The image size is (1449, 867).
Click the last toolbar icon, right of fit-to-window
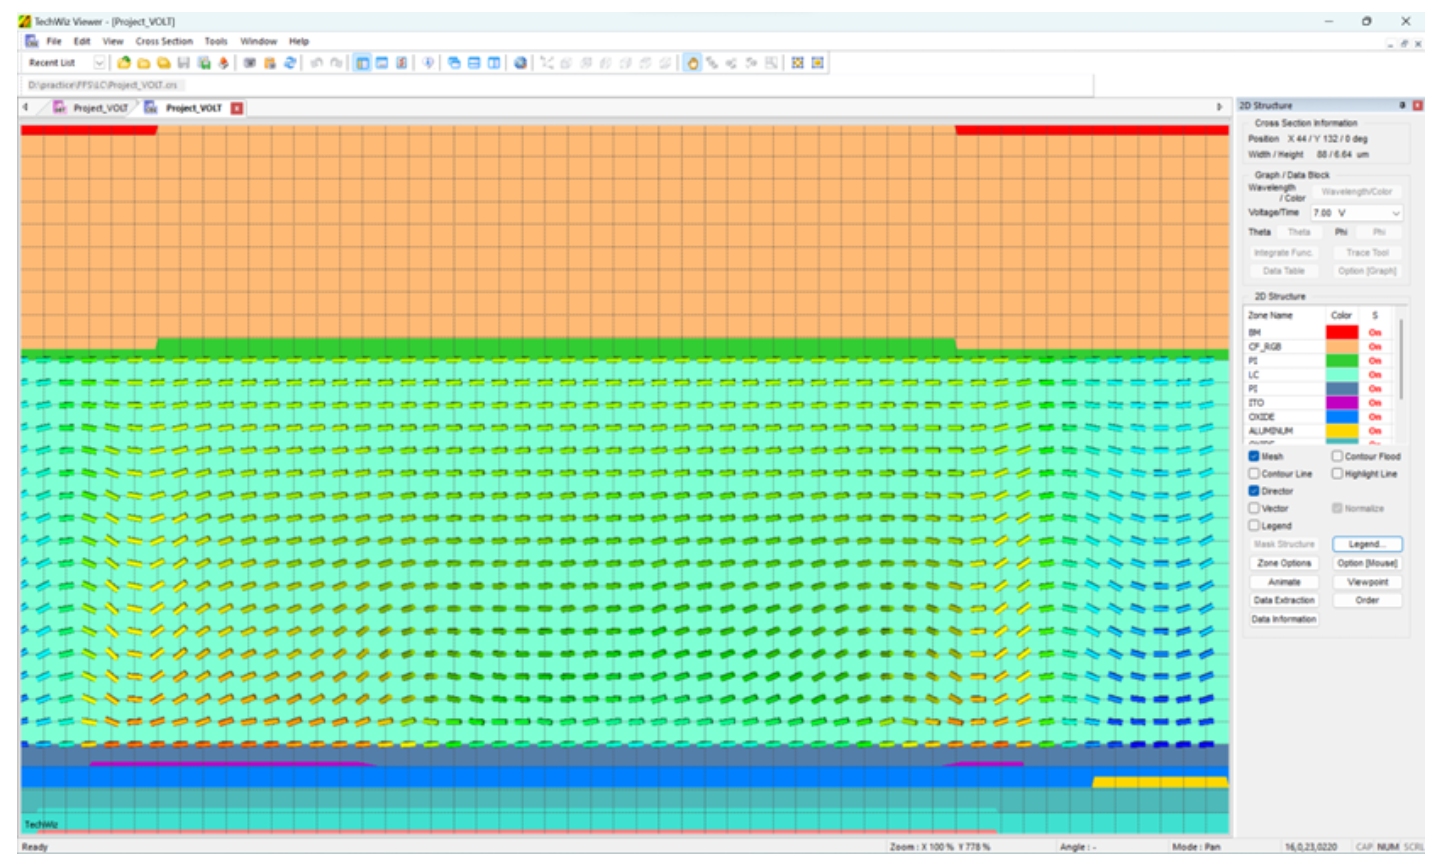coord(817,63)
